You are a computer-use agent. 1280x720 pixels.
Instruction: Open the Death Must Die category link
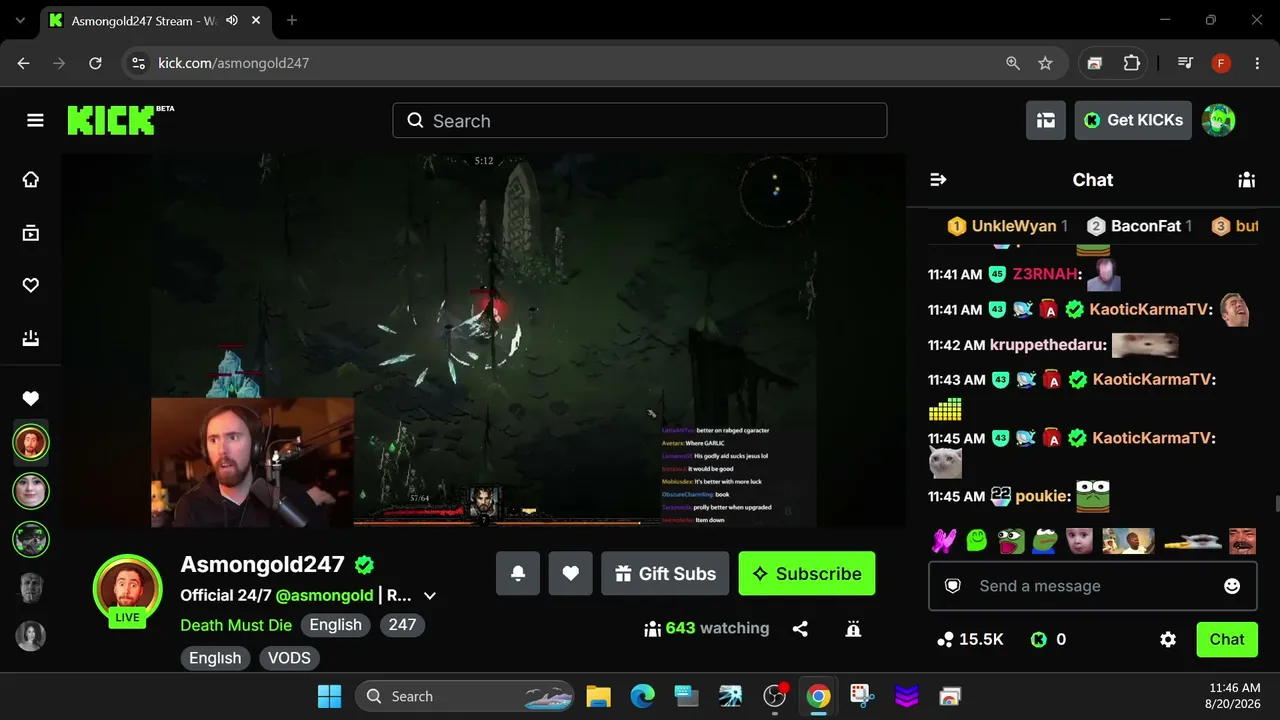(236, 625)
